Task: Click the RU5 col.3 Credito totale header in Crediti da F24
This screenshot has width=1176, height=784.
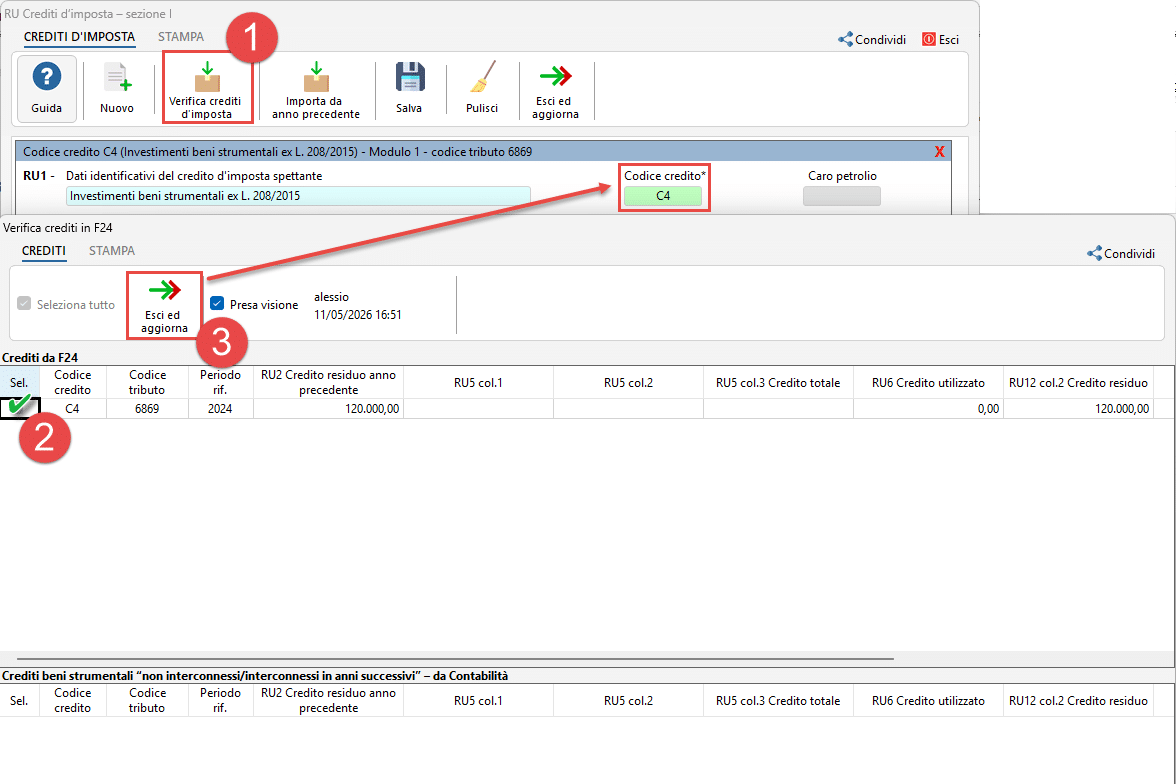Action: [778, 383]
